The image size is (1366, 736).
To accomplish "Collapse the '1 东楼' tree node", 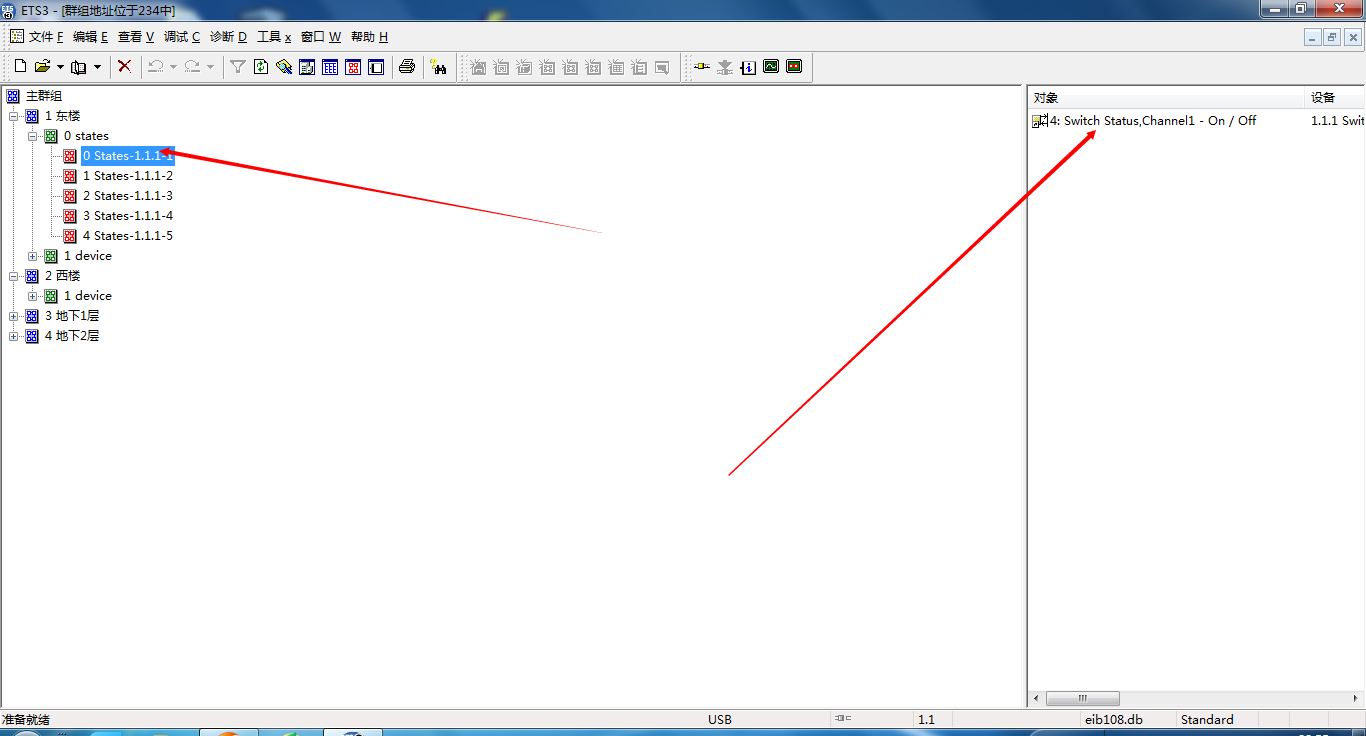I will click(x=14, y=116).
